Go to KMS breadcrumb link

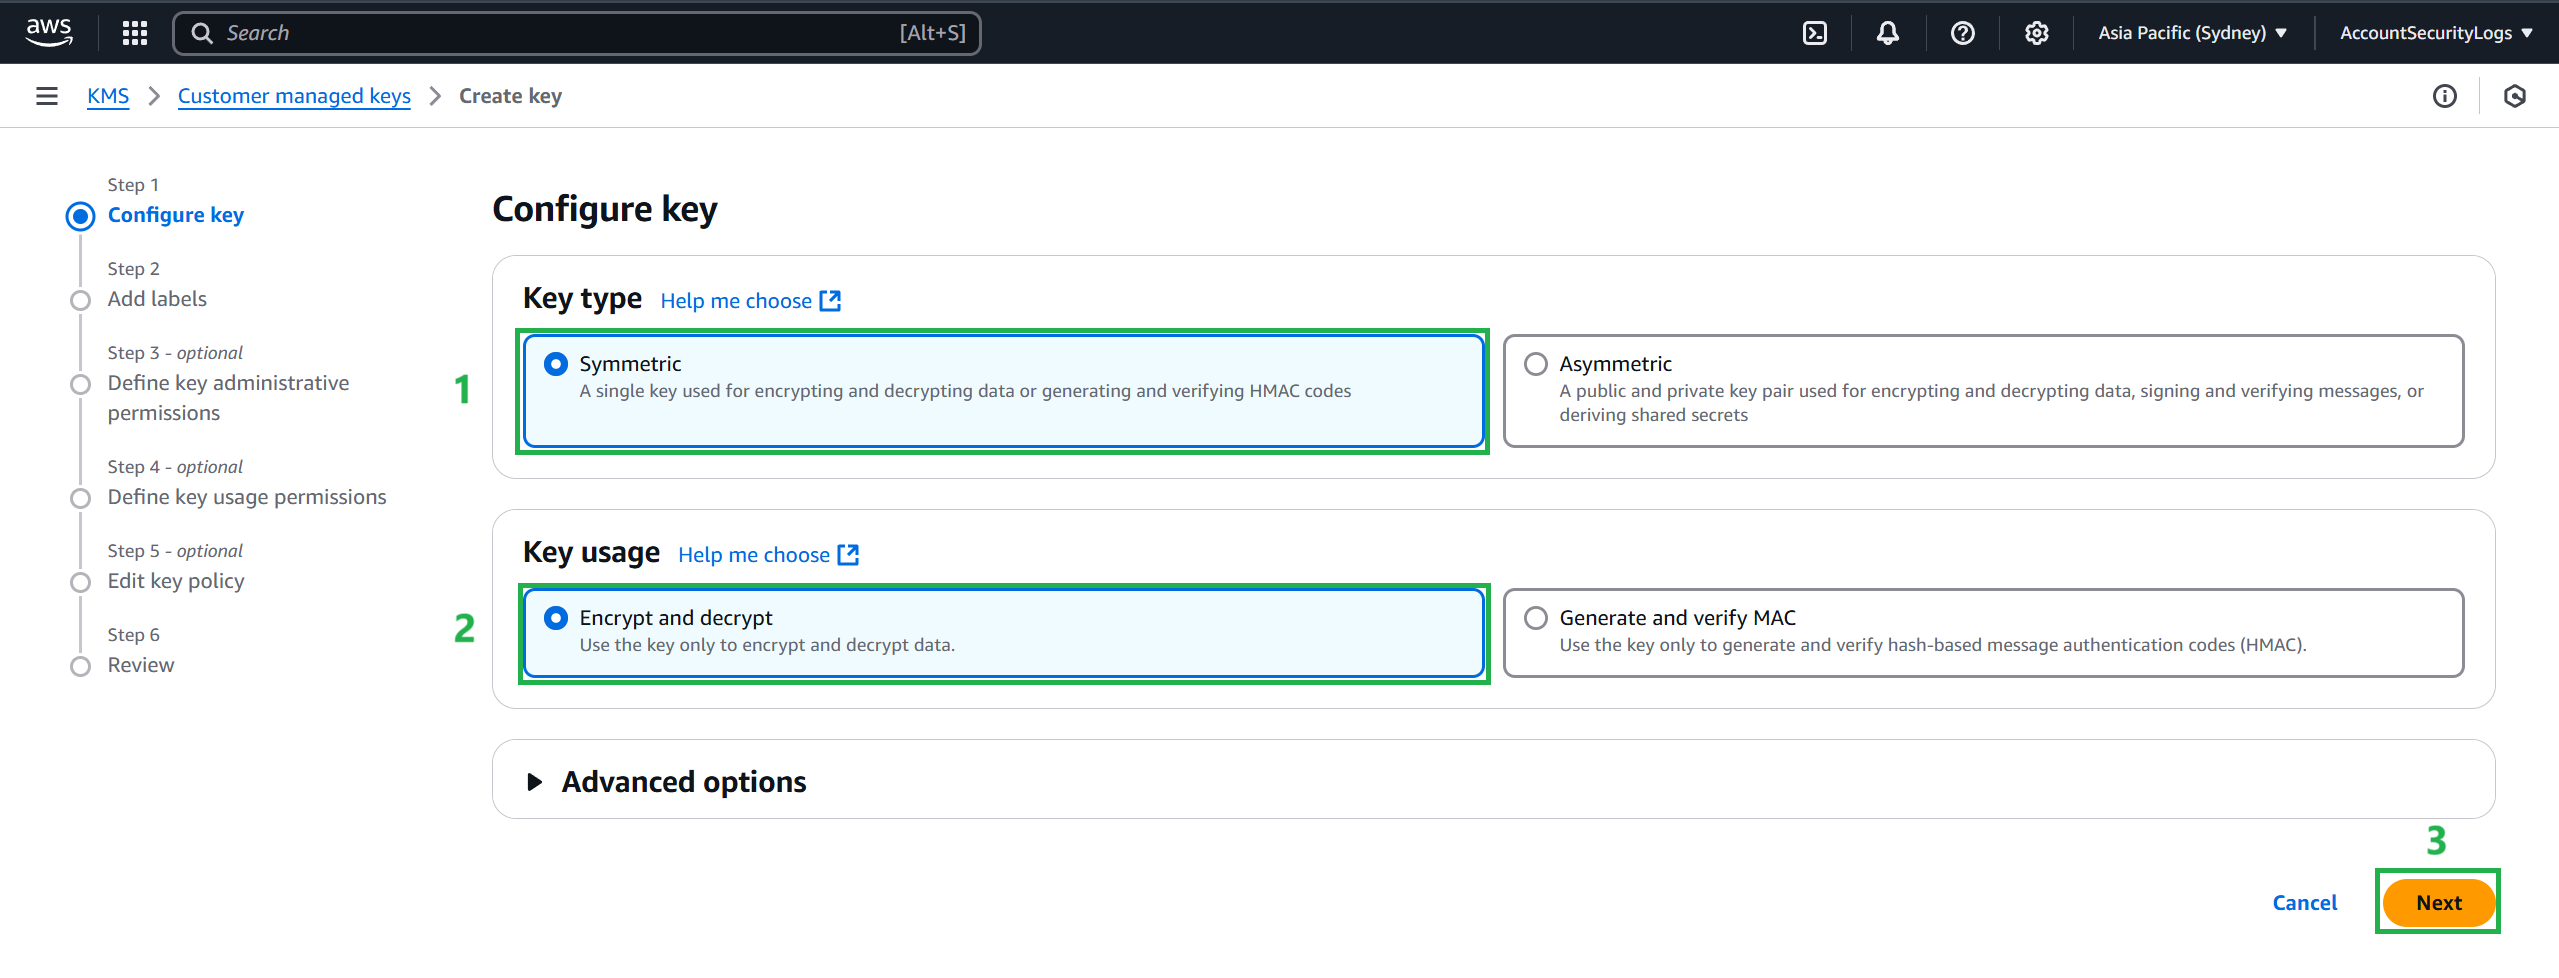point(108,96)
